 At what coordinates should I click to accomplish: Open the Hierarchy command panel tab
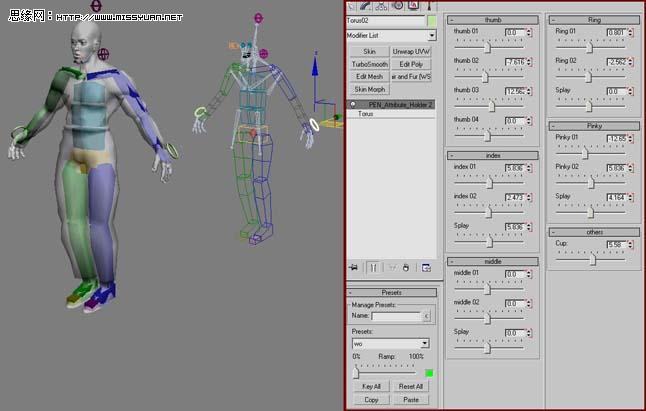[383, 5]
